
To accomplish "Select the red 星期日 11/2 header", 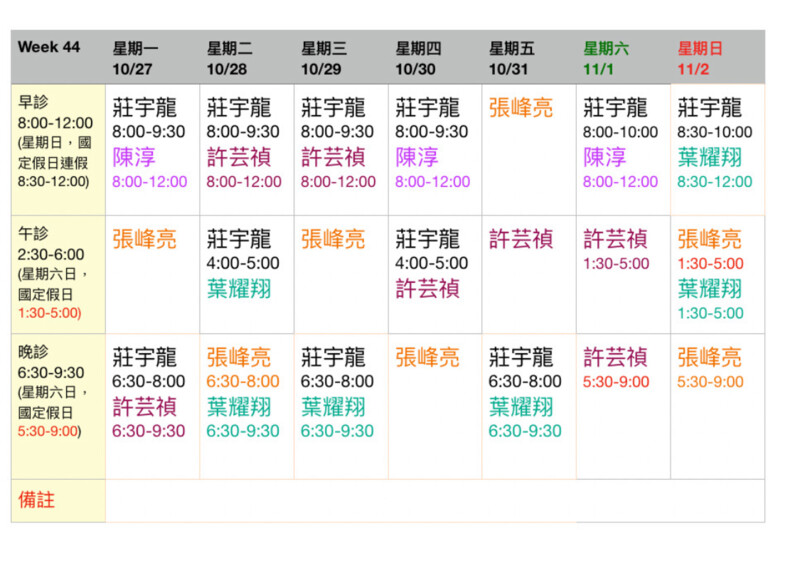I will point(700,58).
